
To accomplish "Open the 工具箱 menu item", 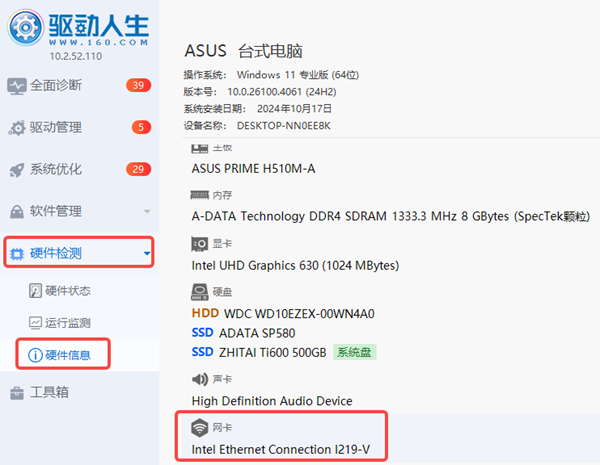I will tap(79, 392).
